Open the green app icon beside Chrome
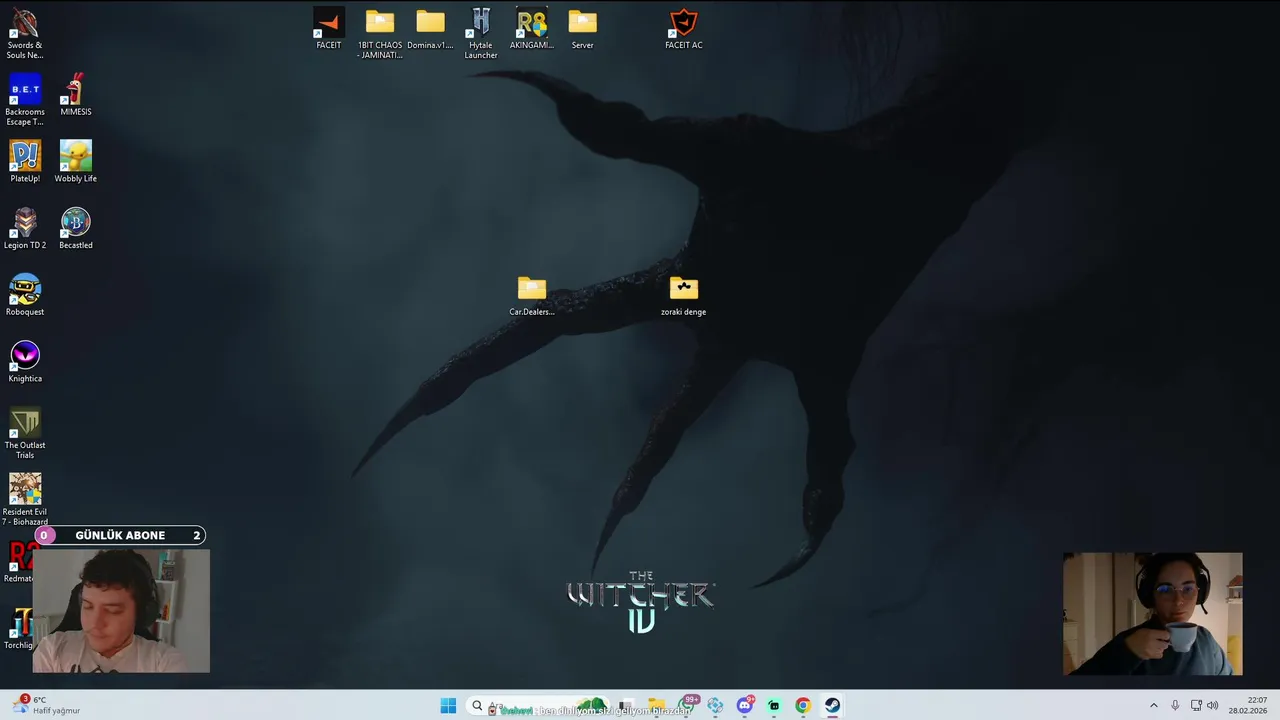The image size is (1280, 720). (773, 706)
